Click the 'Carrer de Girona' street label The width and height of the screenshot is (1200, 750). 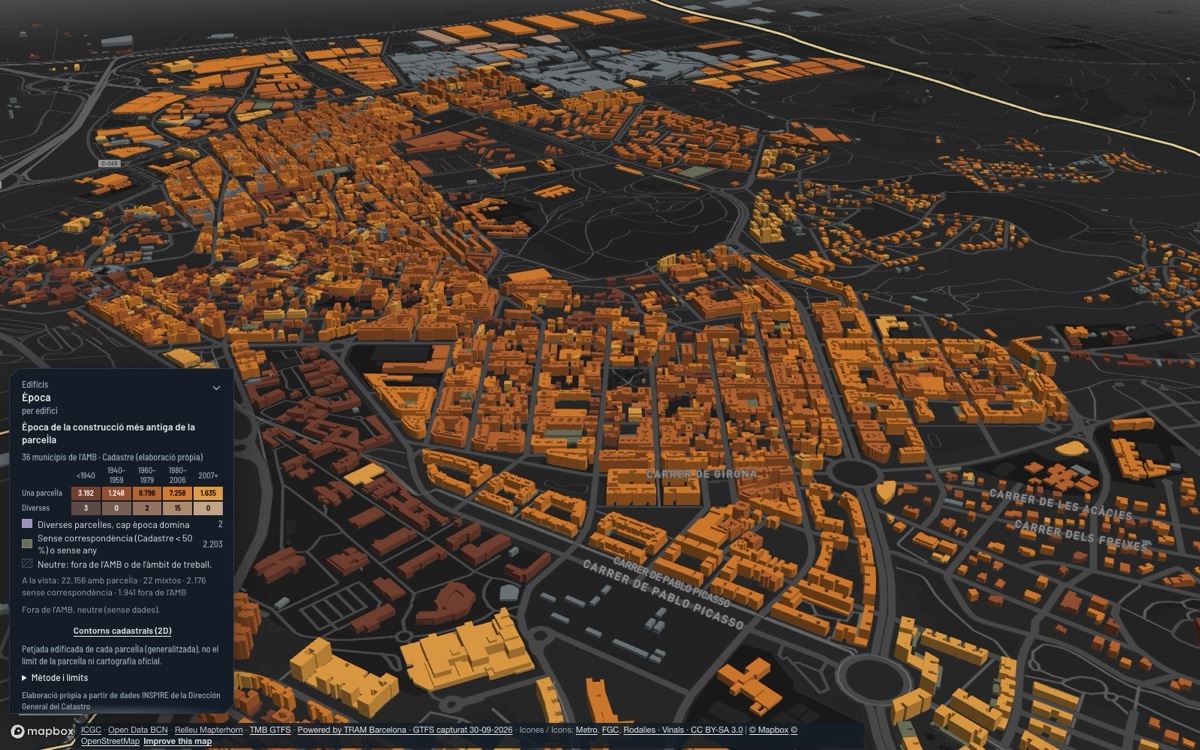(702, 474)
